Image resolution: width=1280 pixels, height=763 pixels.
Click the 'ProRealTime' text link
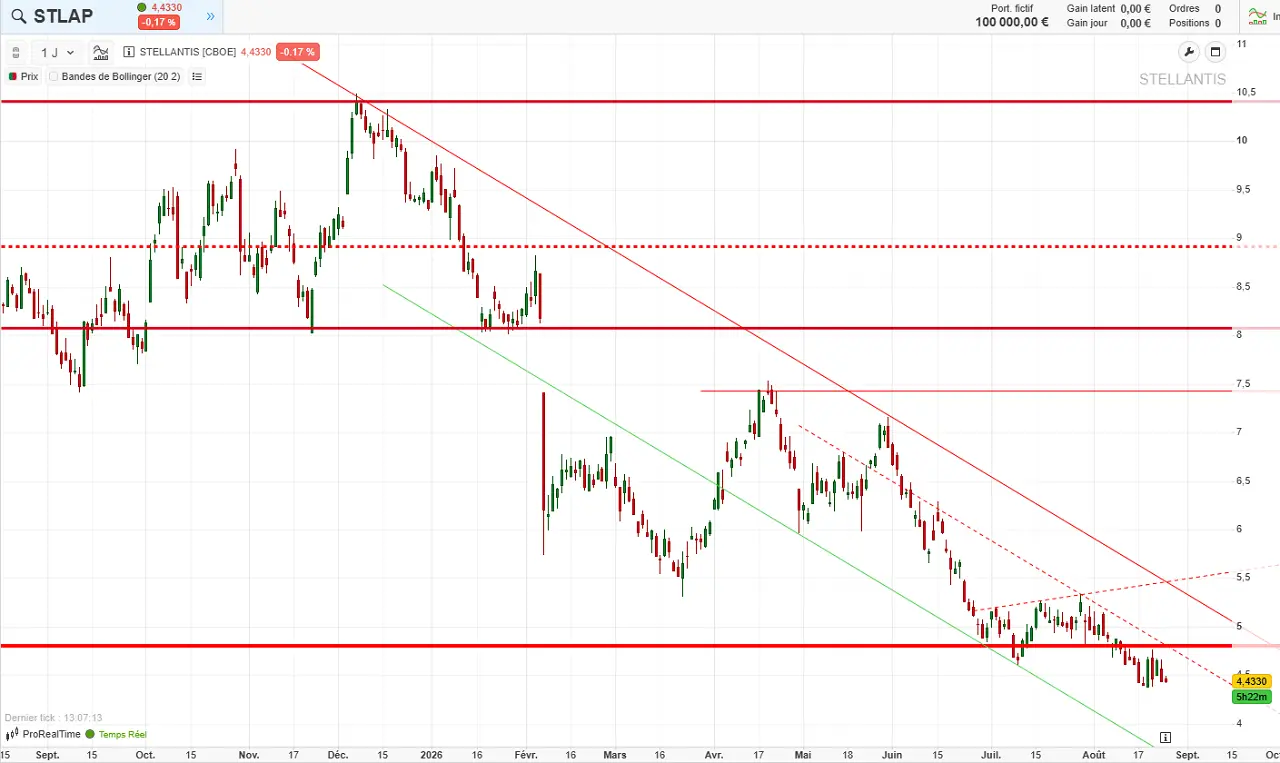tap(50, 734)
